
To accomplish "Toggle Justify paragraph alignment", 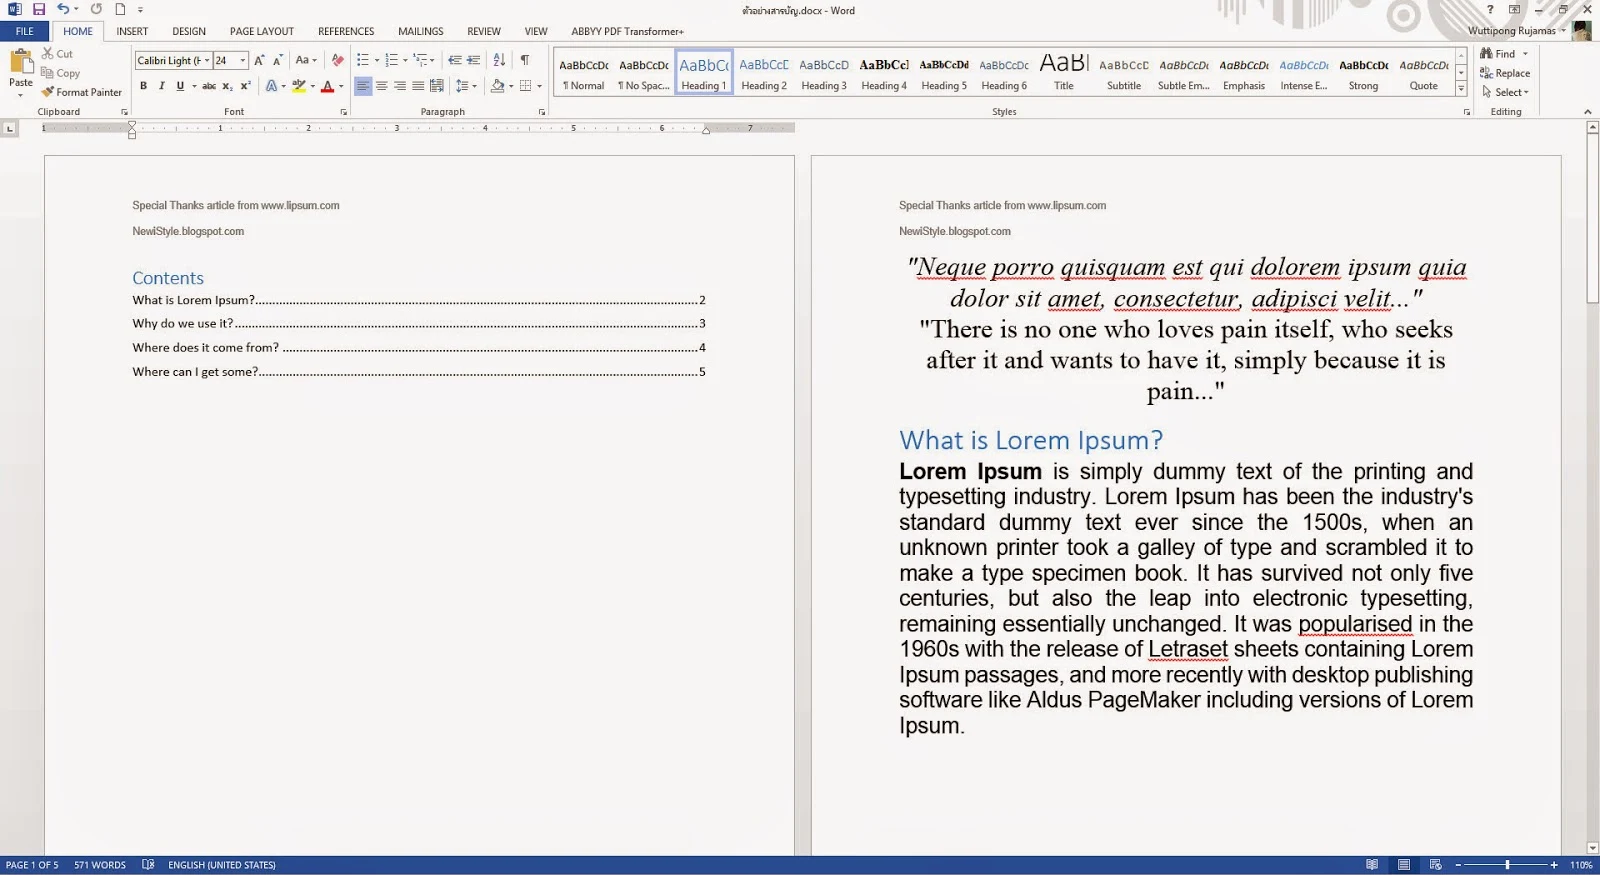I will [x=418, y=86].
